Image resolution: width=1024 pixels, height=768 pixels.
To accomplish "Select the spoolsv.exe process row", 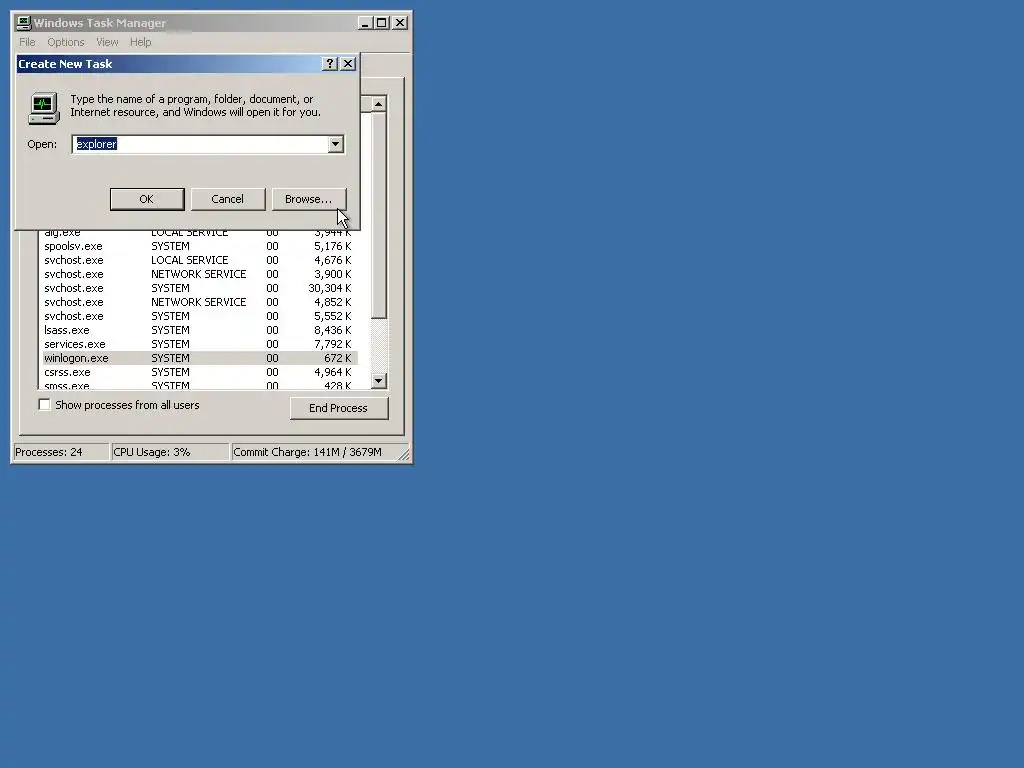I will 198,246.
